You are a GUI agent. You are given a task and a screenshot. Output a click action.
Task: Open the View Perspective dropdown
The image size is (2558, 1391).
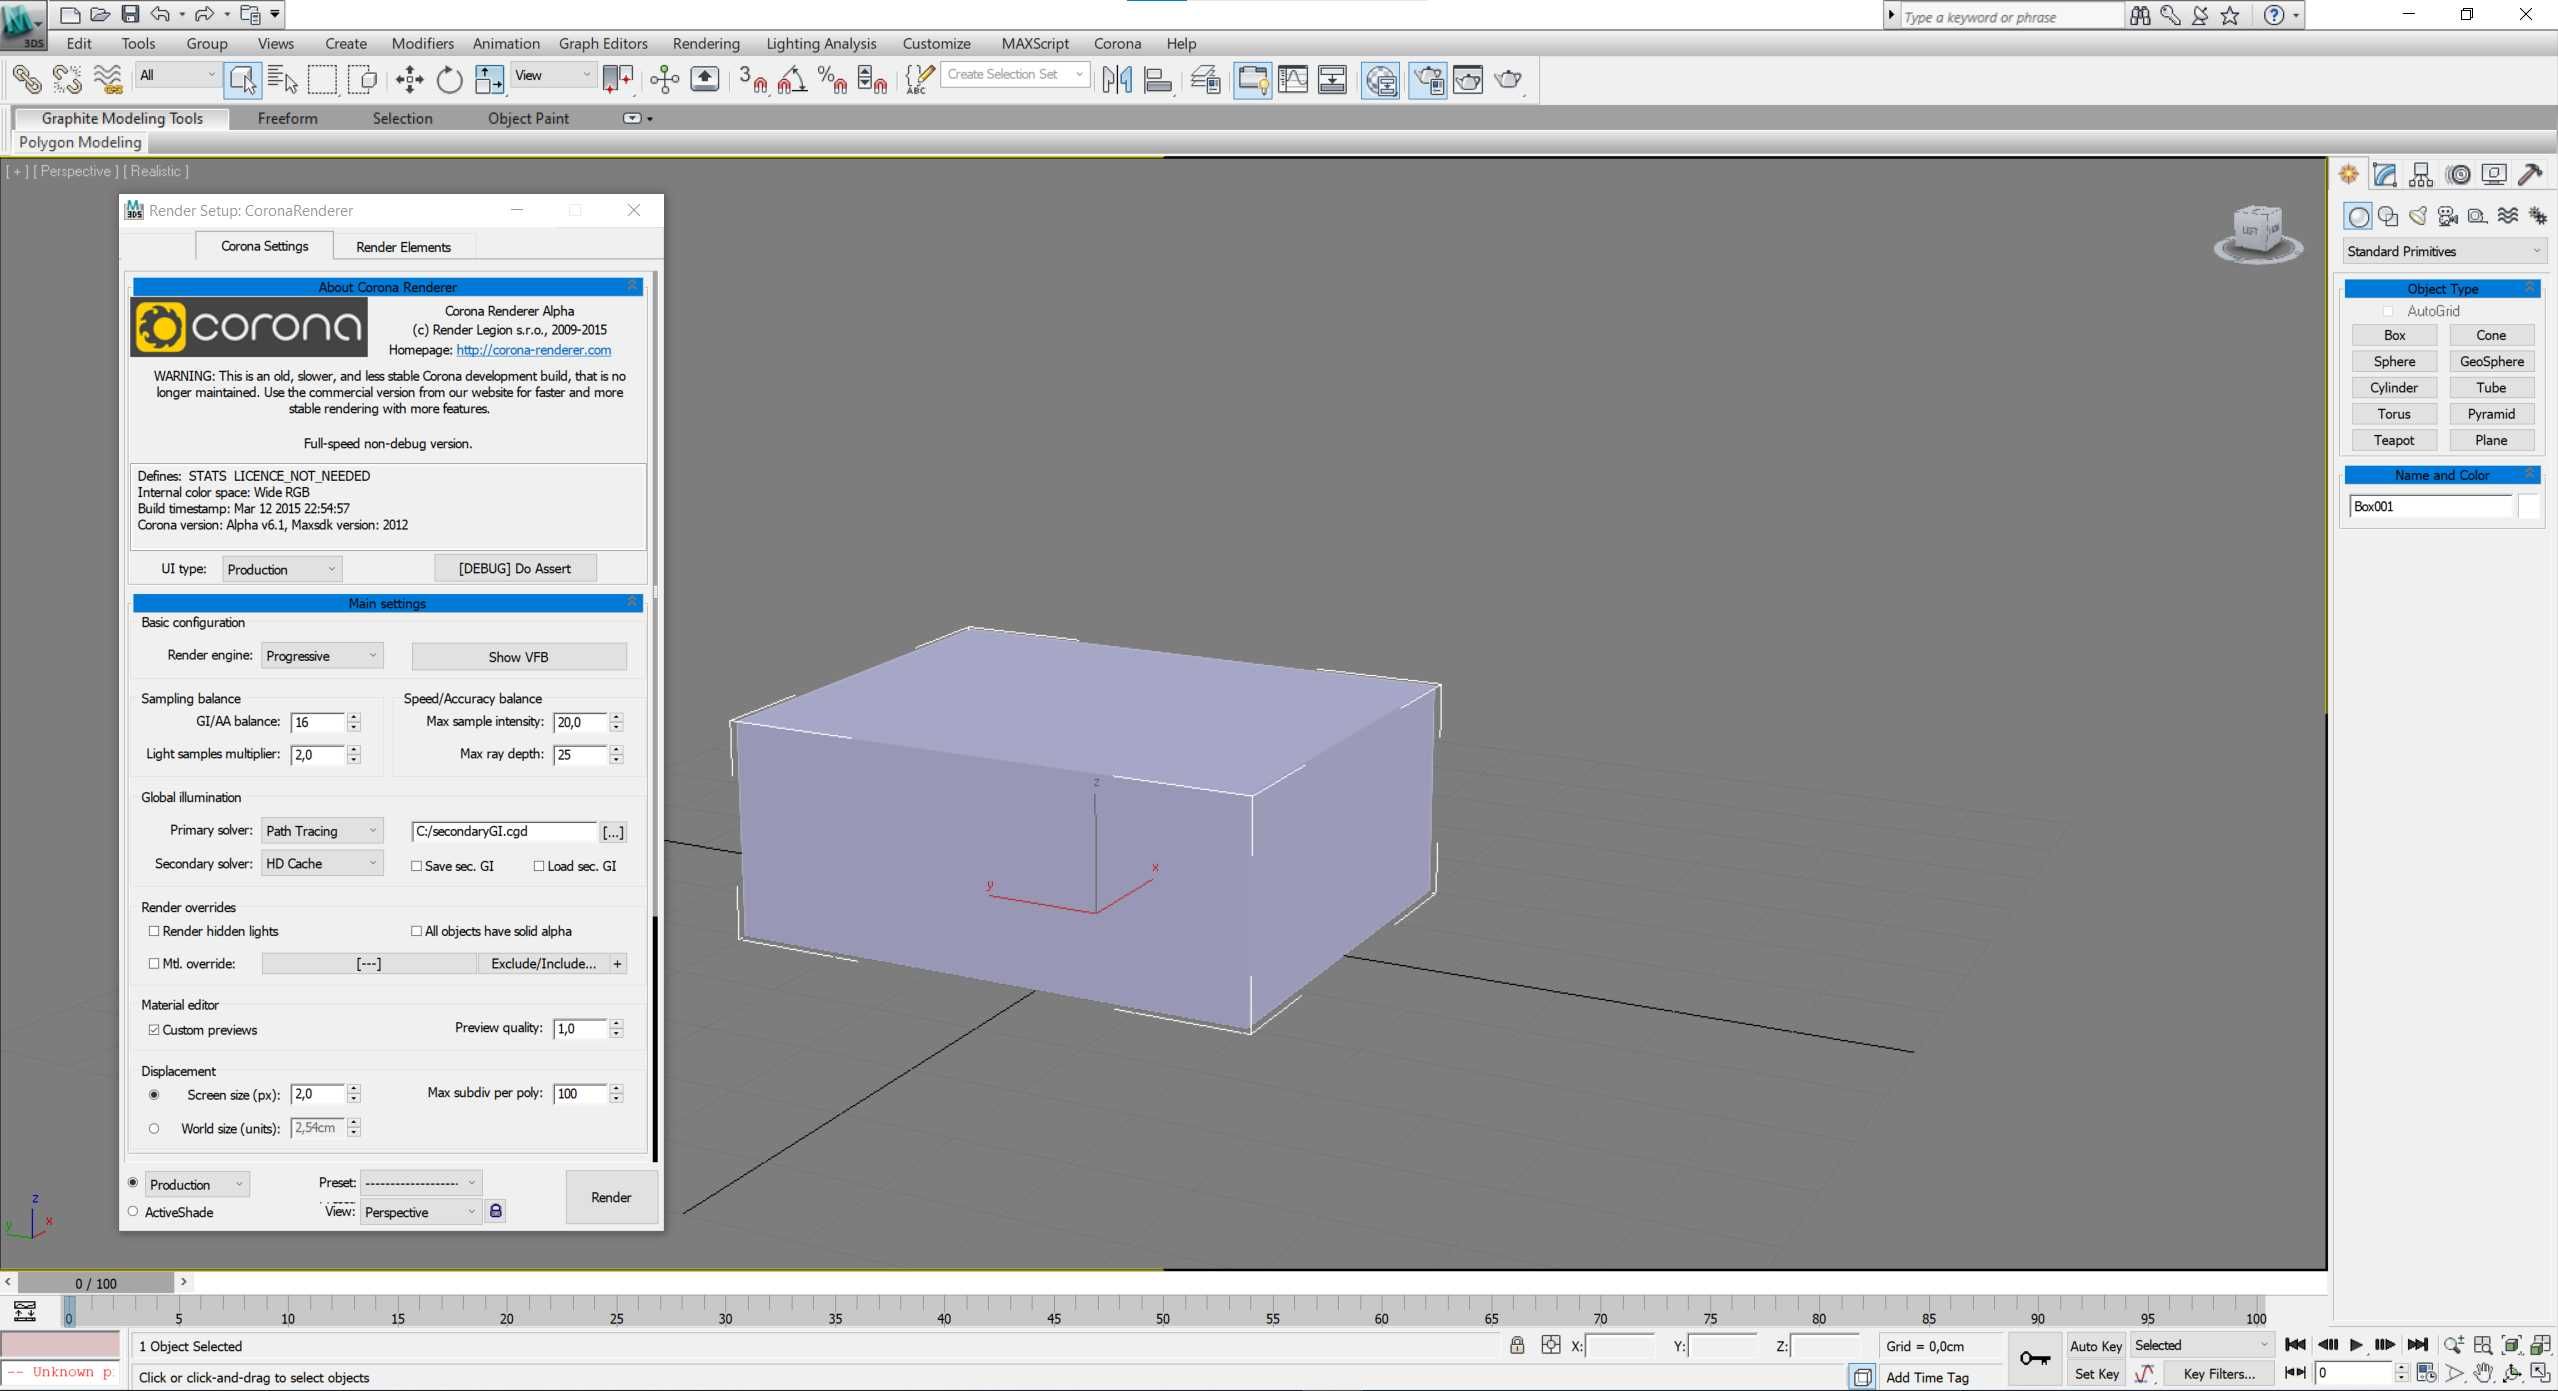[420, 1212]
